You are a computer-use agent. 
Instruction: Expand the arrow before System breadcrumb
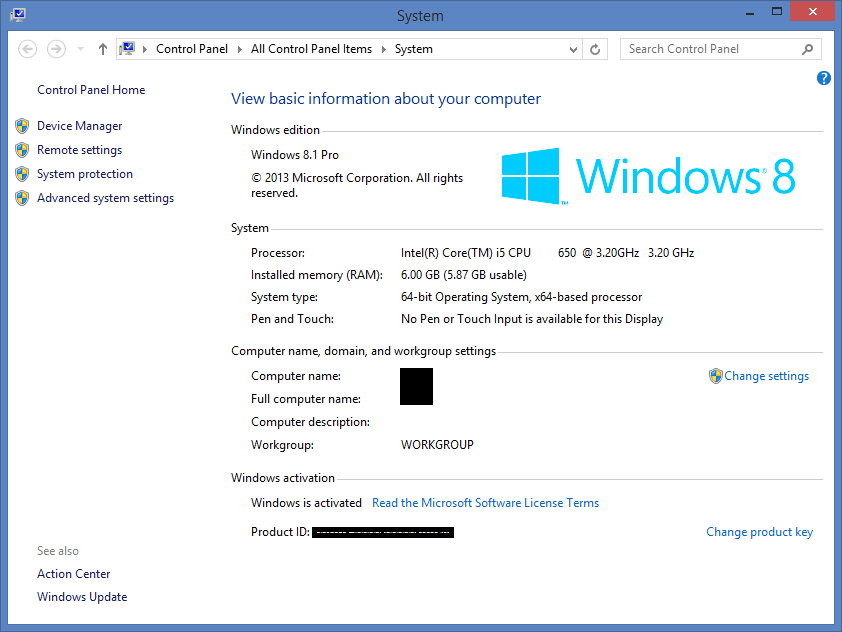(x=383, y=49)
